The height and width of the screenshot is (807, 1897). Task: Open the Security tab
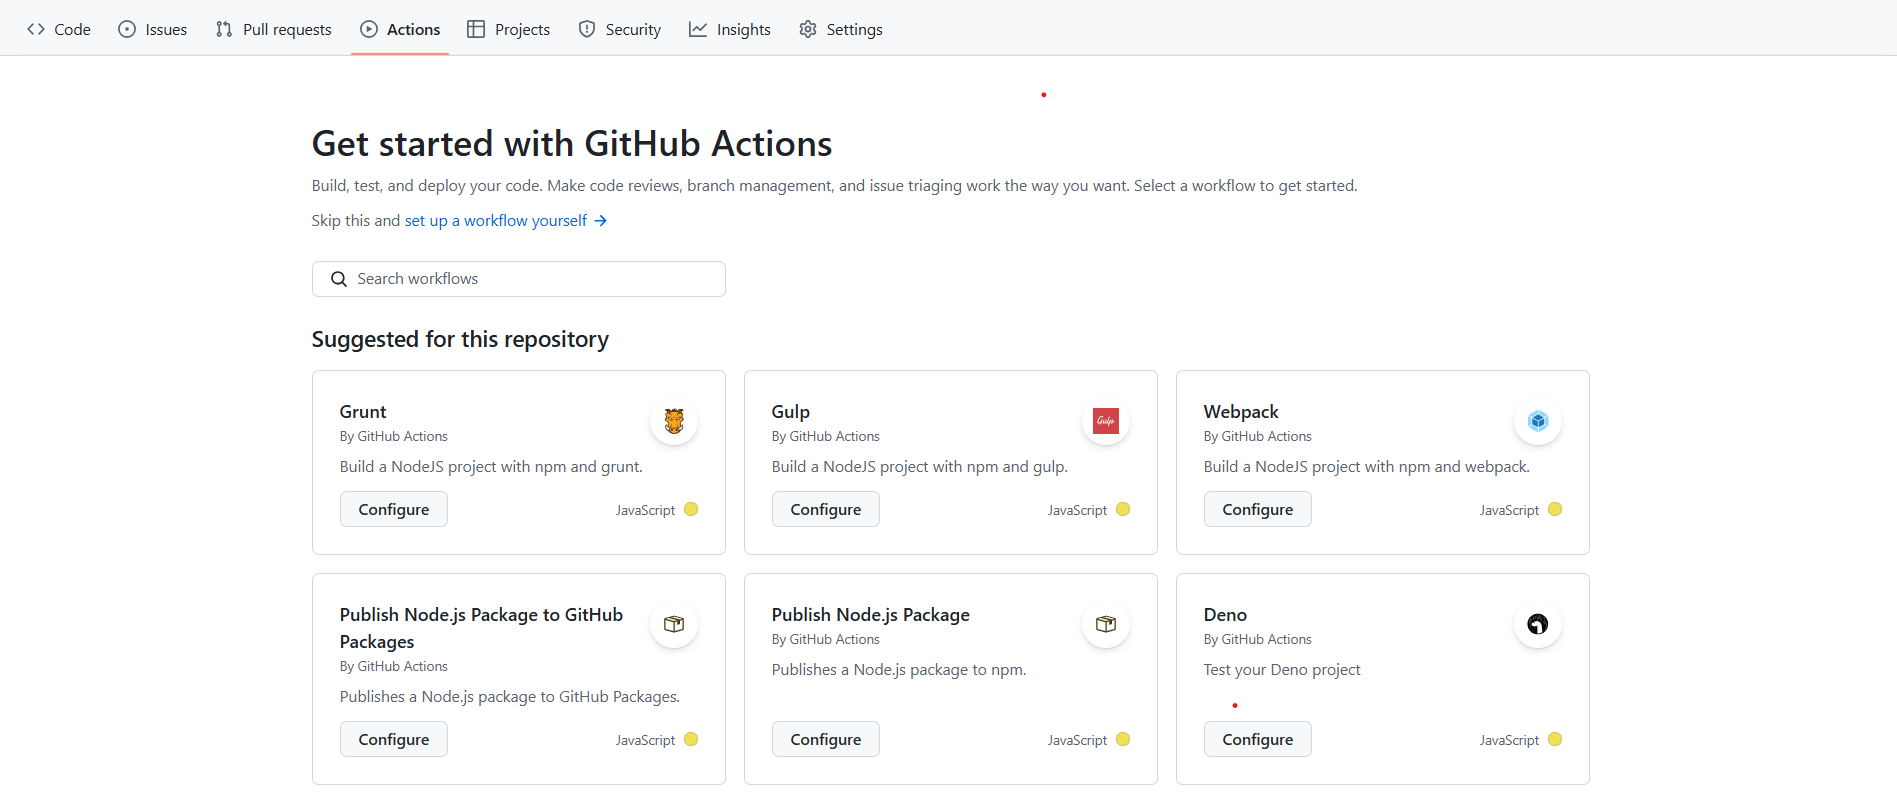(x=620, y=30)
